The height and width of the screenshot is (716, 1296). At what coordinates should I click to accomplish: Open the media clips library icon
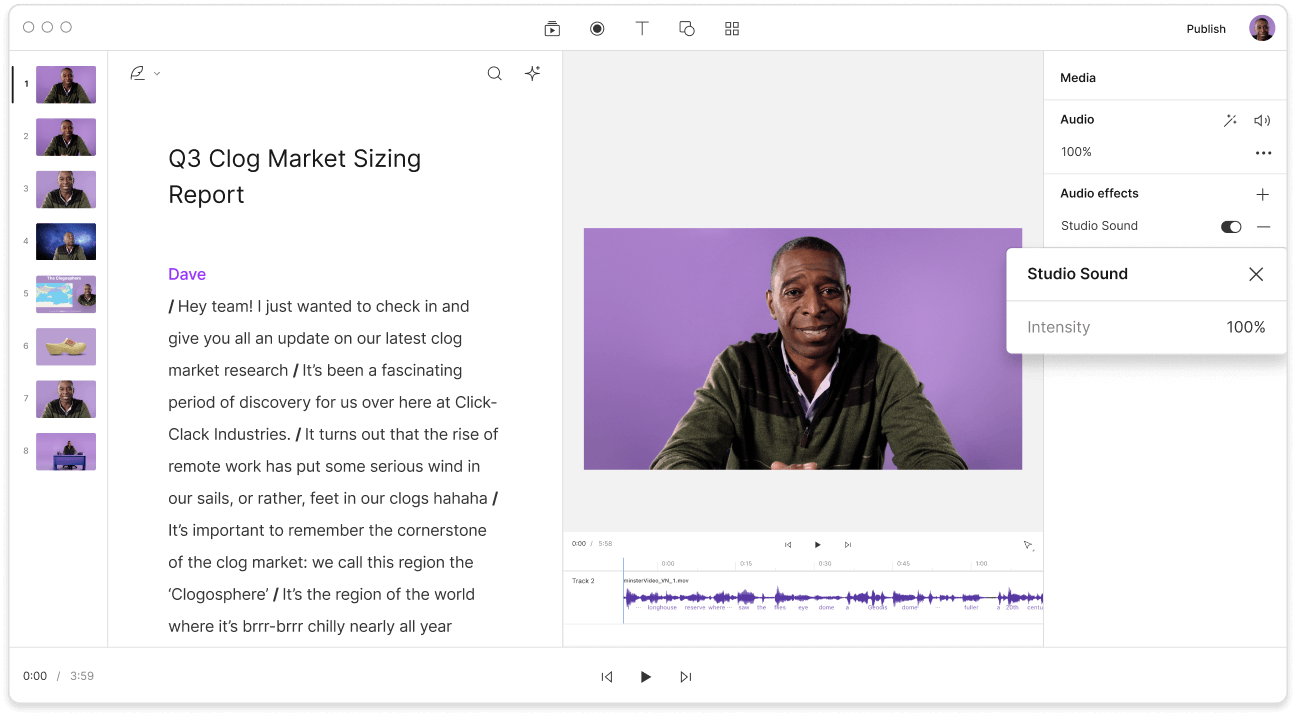click(552, 28)
